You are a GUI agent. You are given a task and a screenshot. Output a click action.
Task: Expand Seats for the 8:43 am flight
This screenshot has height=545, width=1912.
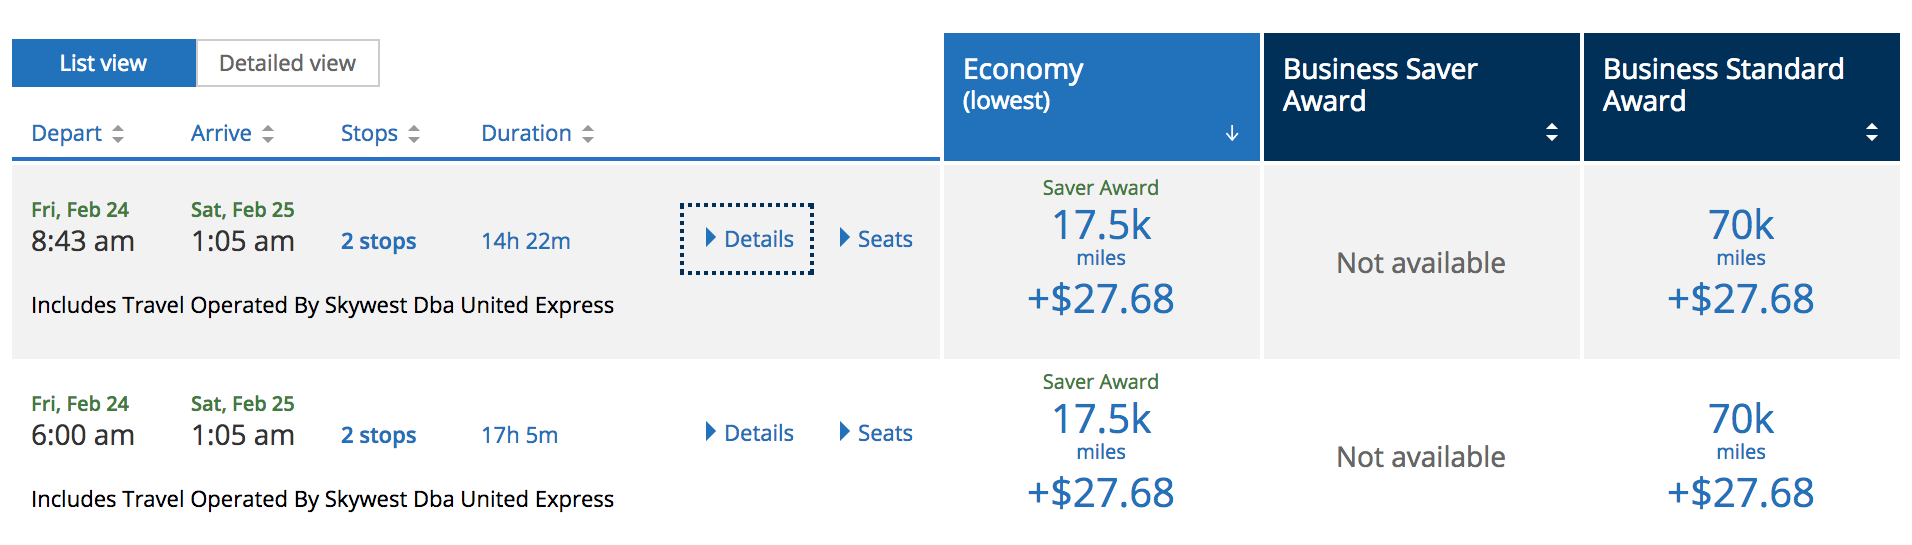[x=876, y=239]
